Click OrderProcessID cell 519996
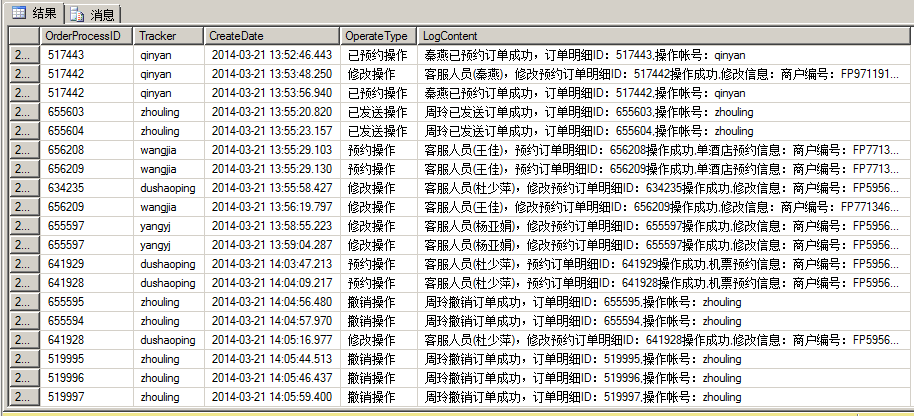 87,378
